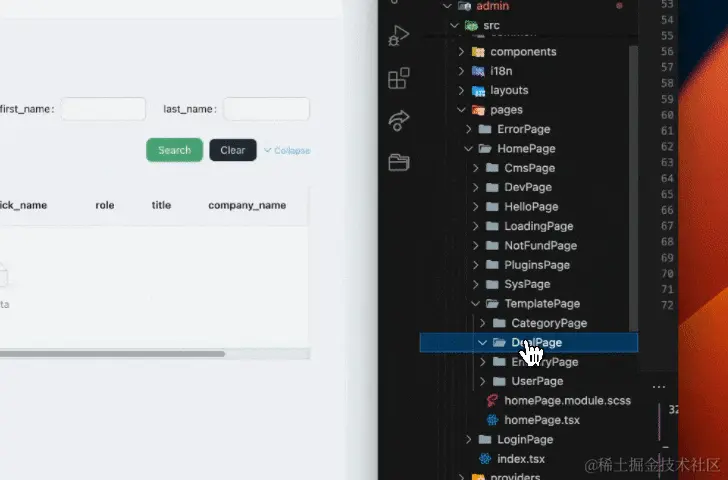Expand the LoginPage folder chevron
Viewport: 728px width, 480px height.
(x=468, y=440)
